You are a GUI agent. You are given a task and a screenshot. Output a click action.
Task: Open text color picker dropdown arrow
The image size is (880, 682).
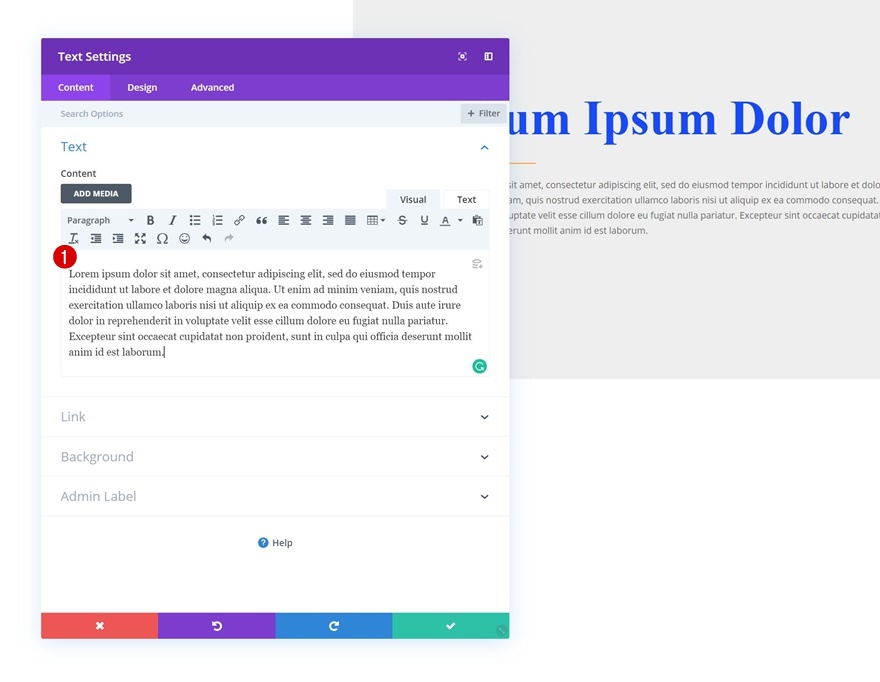[460, 220]
